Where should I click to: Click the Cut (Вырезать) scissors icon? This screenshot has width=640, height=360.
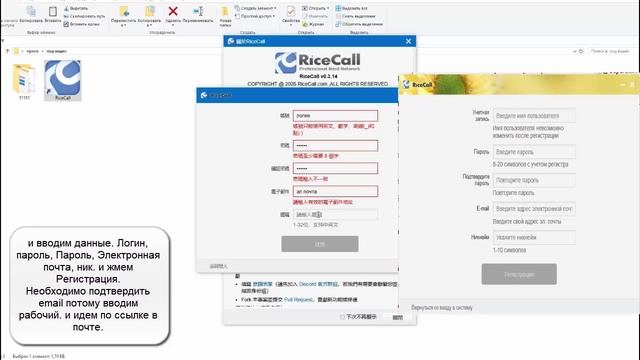click(x=66, y=8)
